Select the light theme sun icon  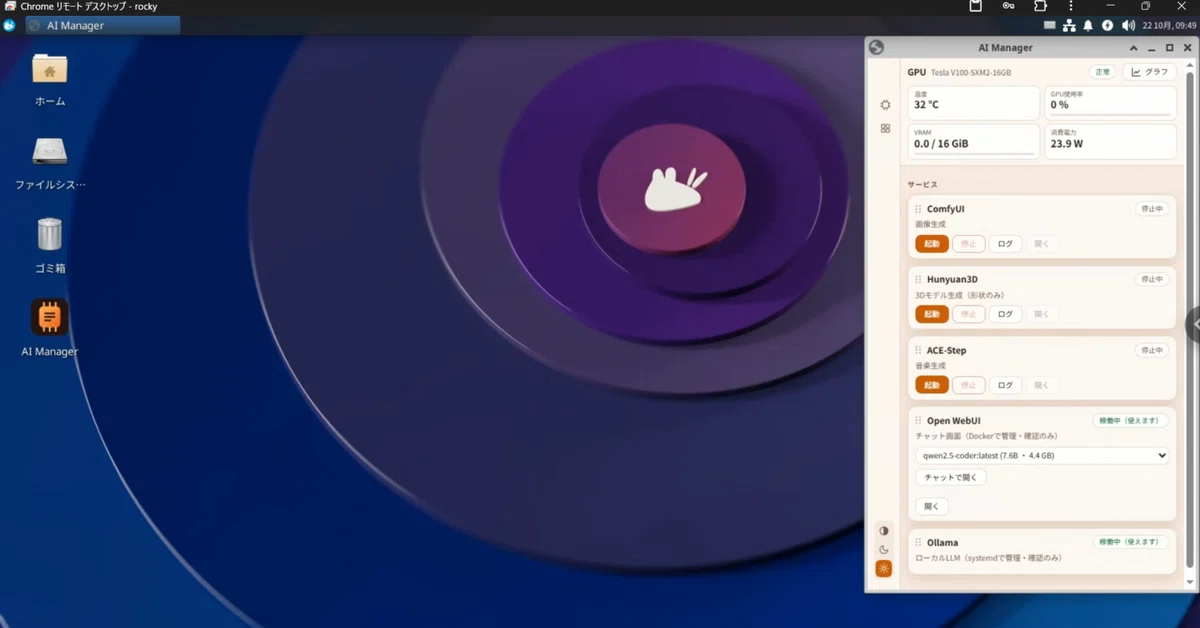click(x=884, y=568)
